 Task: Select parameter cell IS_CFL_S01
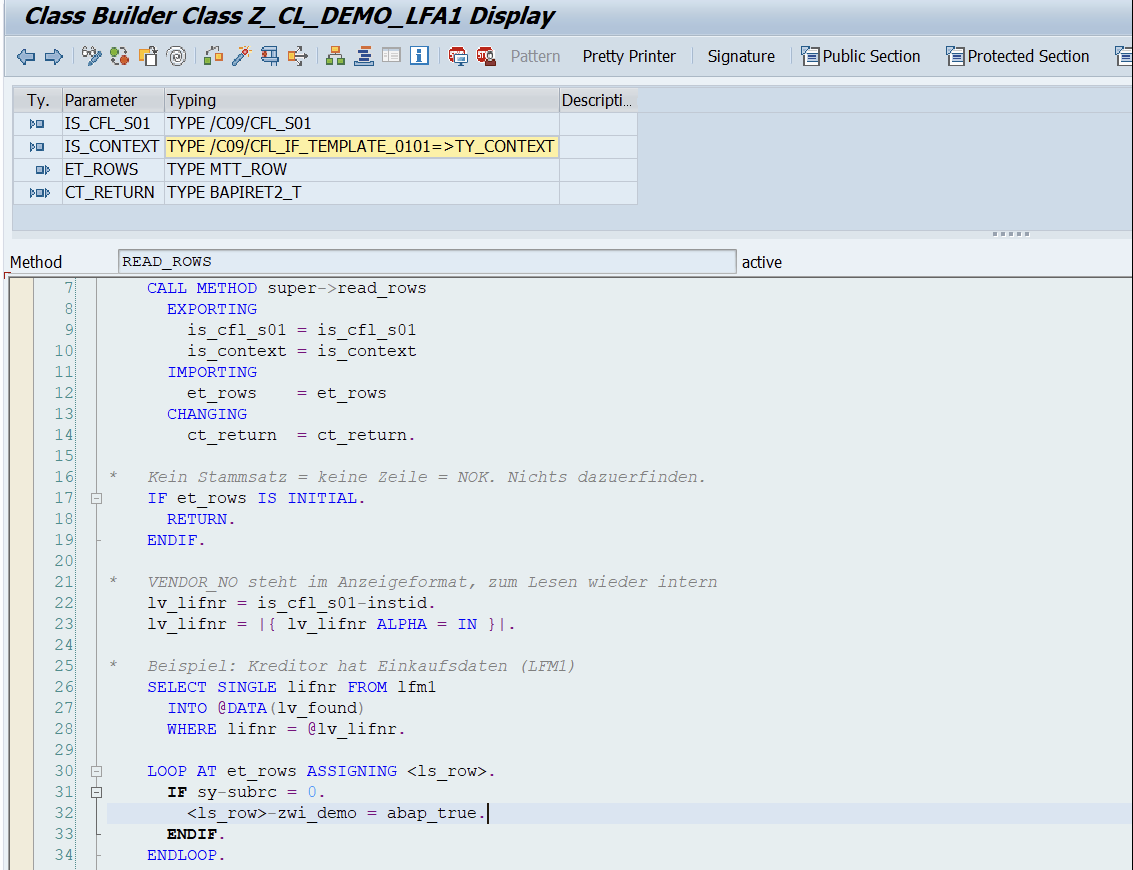(113, 124)
